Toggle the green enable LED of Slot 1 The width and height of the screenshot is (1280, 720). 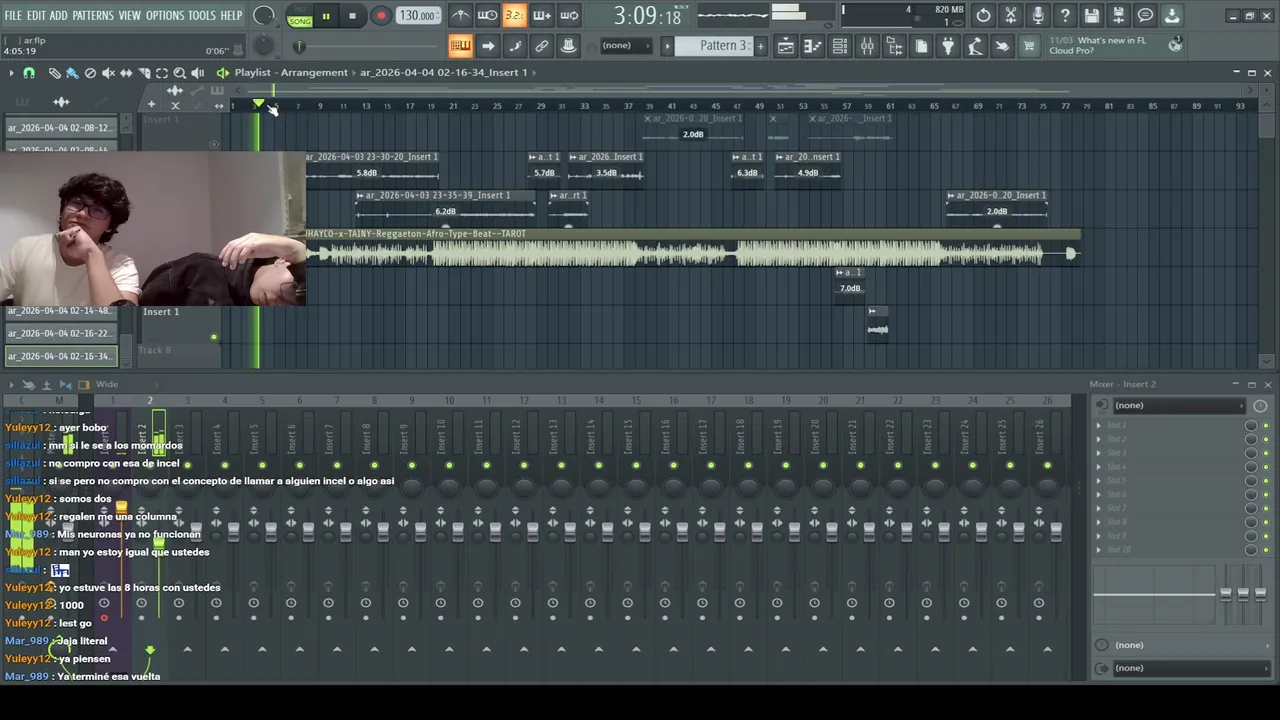[1266, 426]
